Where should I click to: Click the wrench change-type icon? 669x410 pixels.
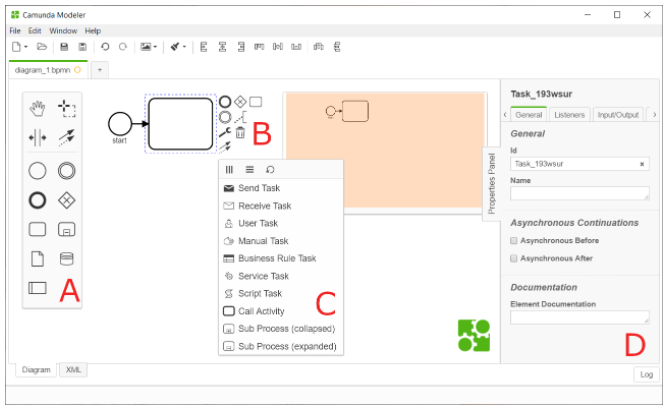click(x=225, y=132)
